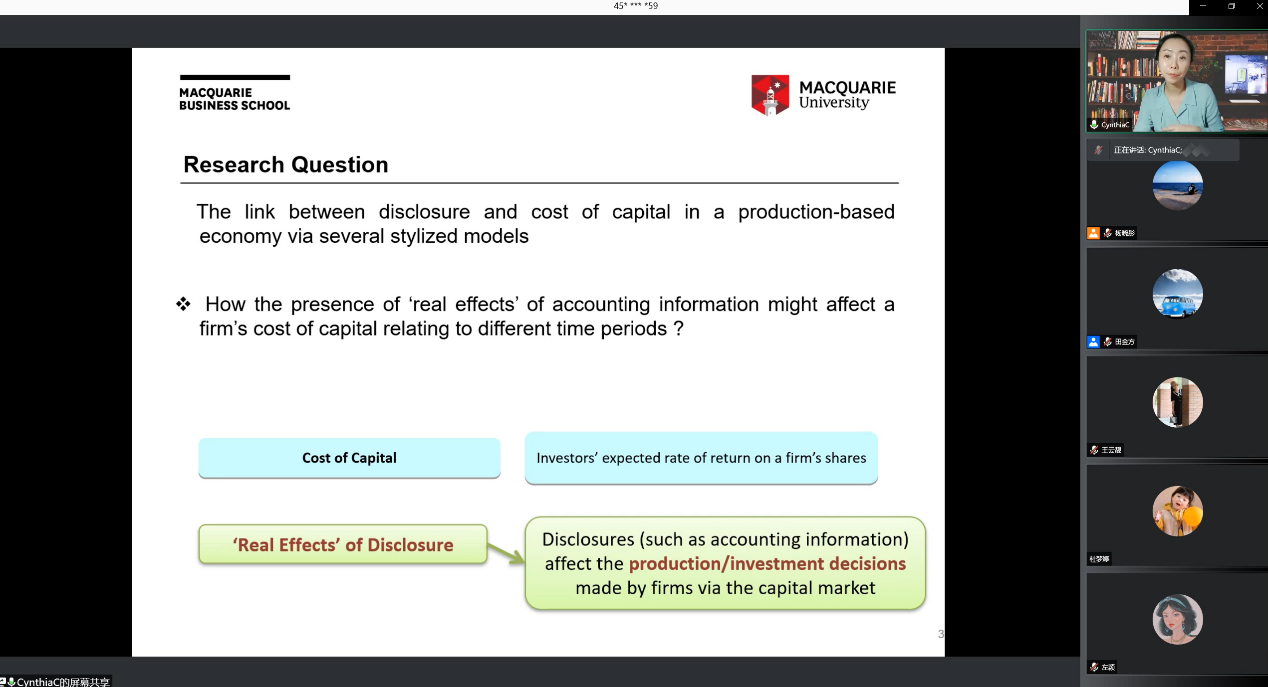This screenshot has height=687, width=1268.
Task: Select the cartoon girl avatar
Action: (1177, 619)
